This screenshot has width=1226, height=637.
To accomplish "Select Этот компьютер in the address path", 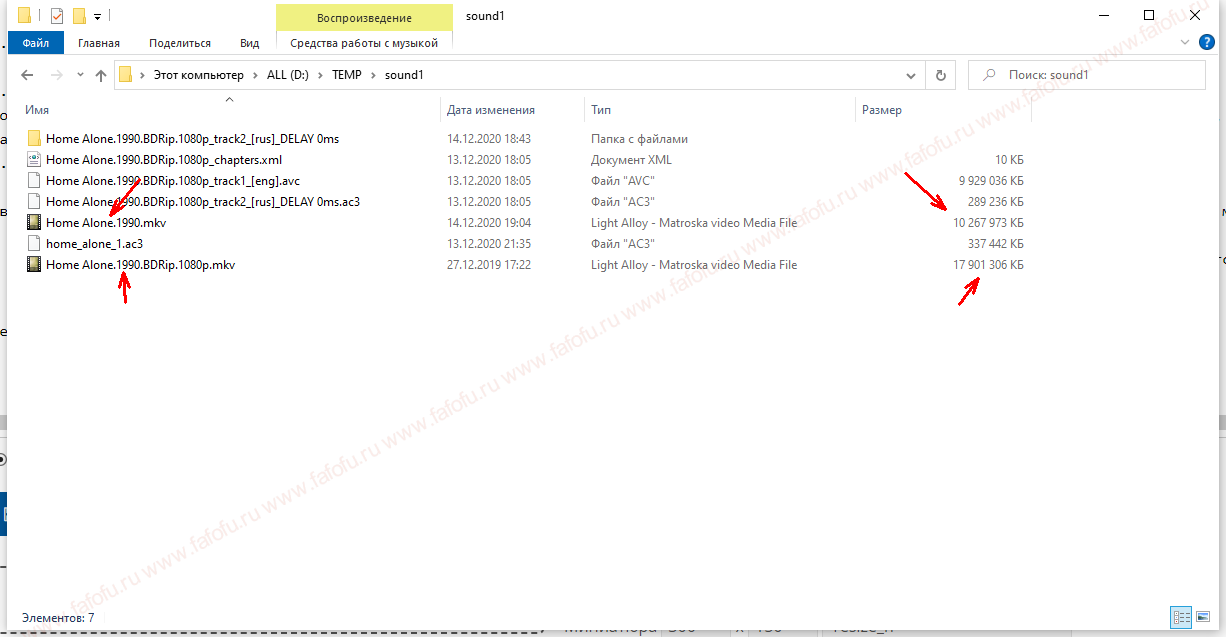I will click(x=198, y=75).
